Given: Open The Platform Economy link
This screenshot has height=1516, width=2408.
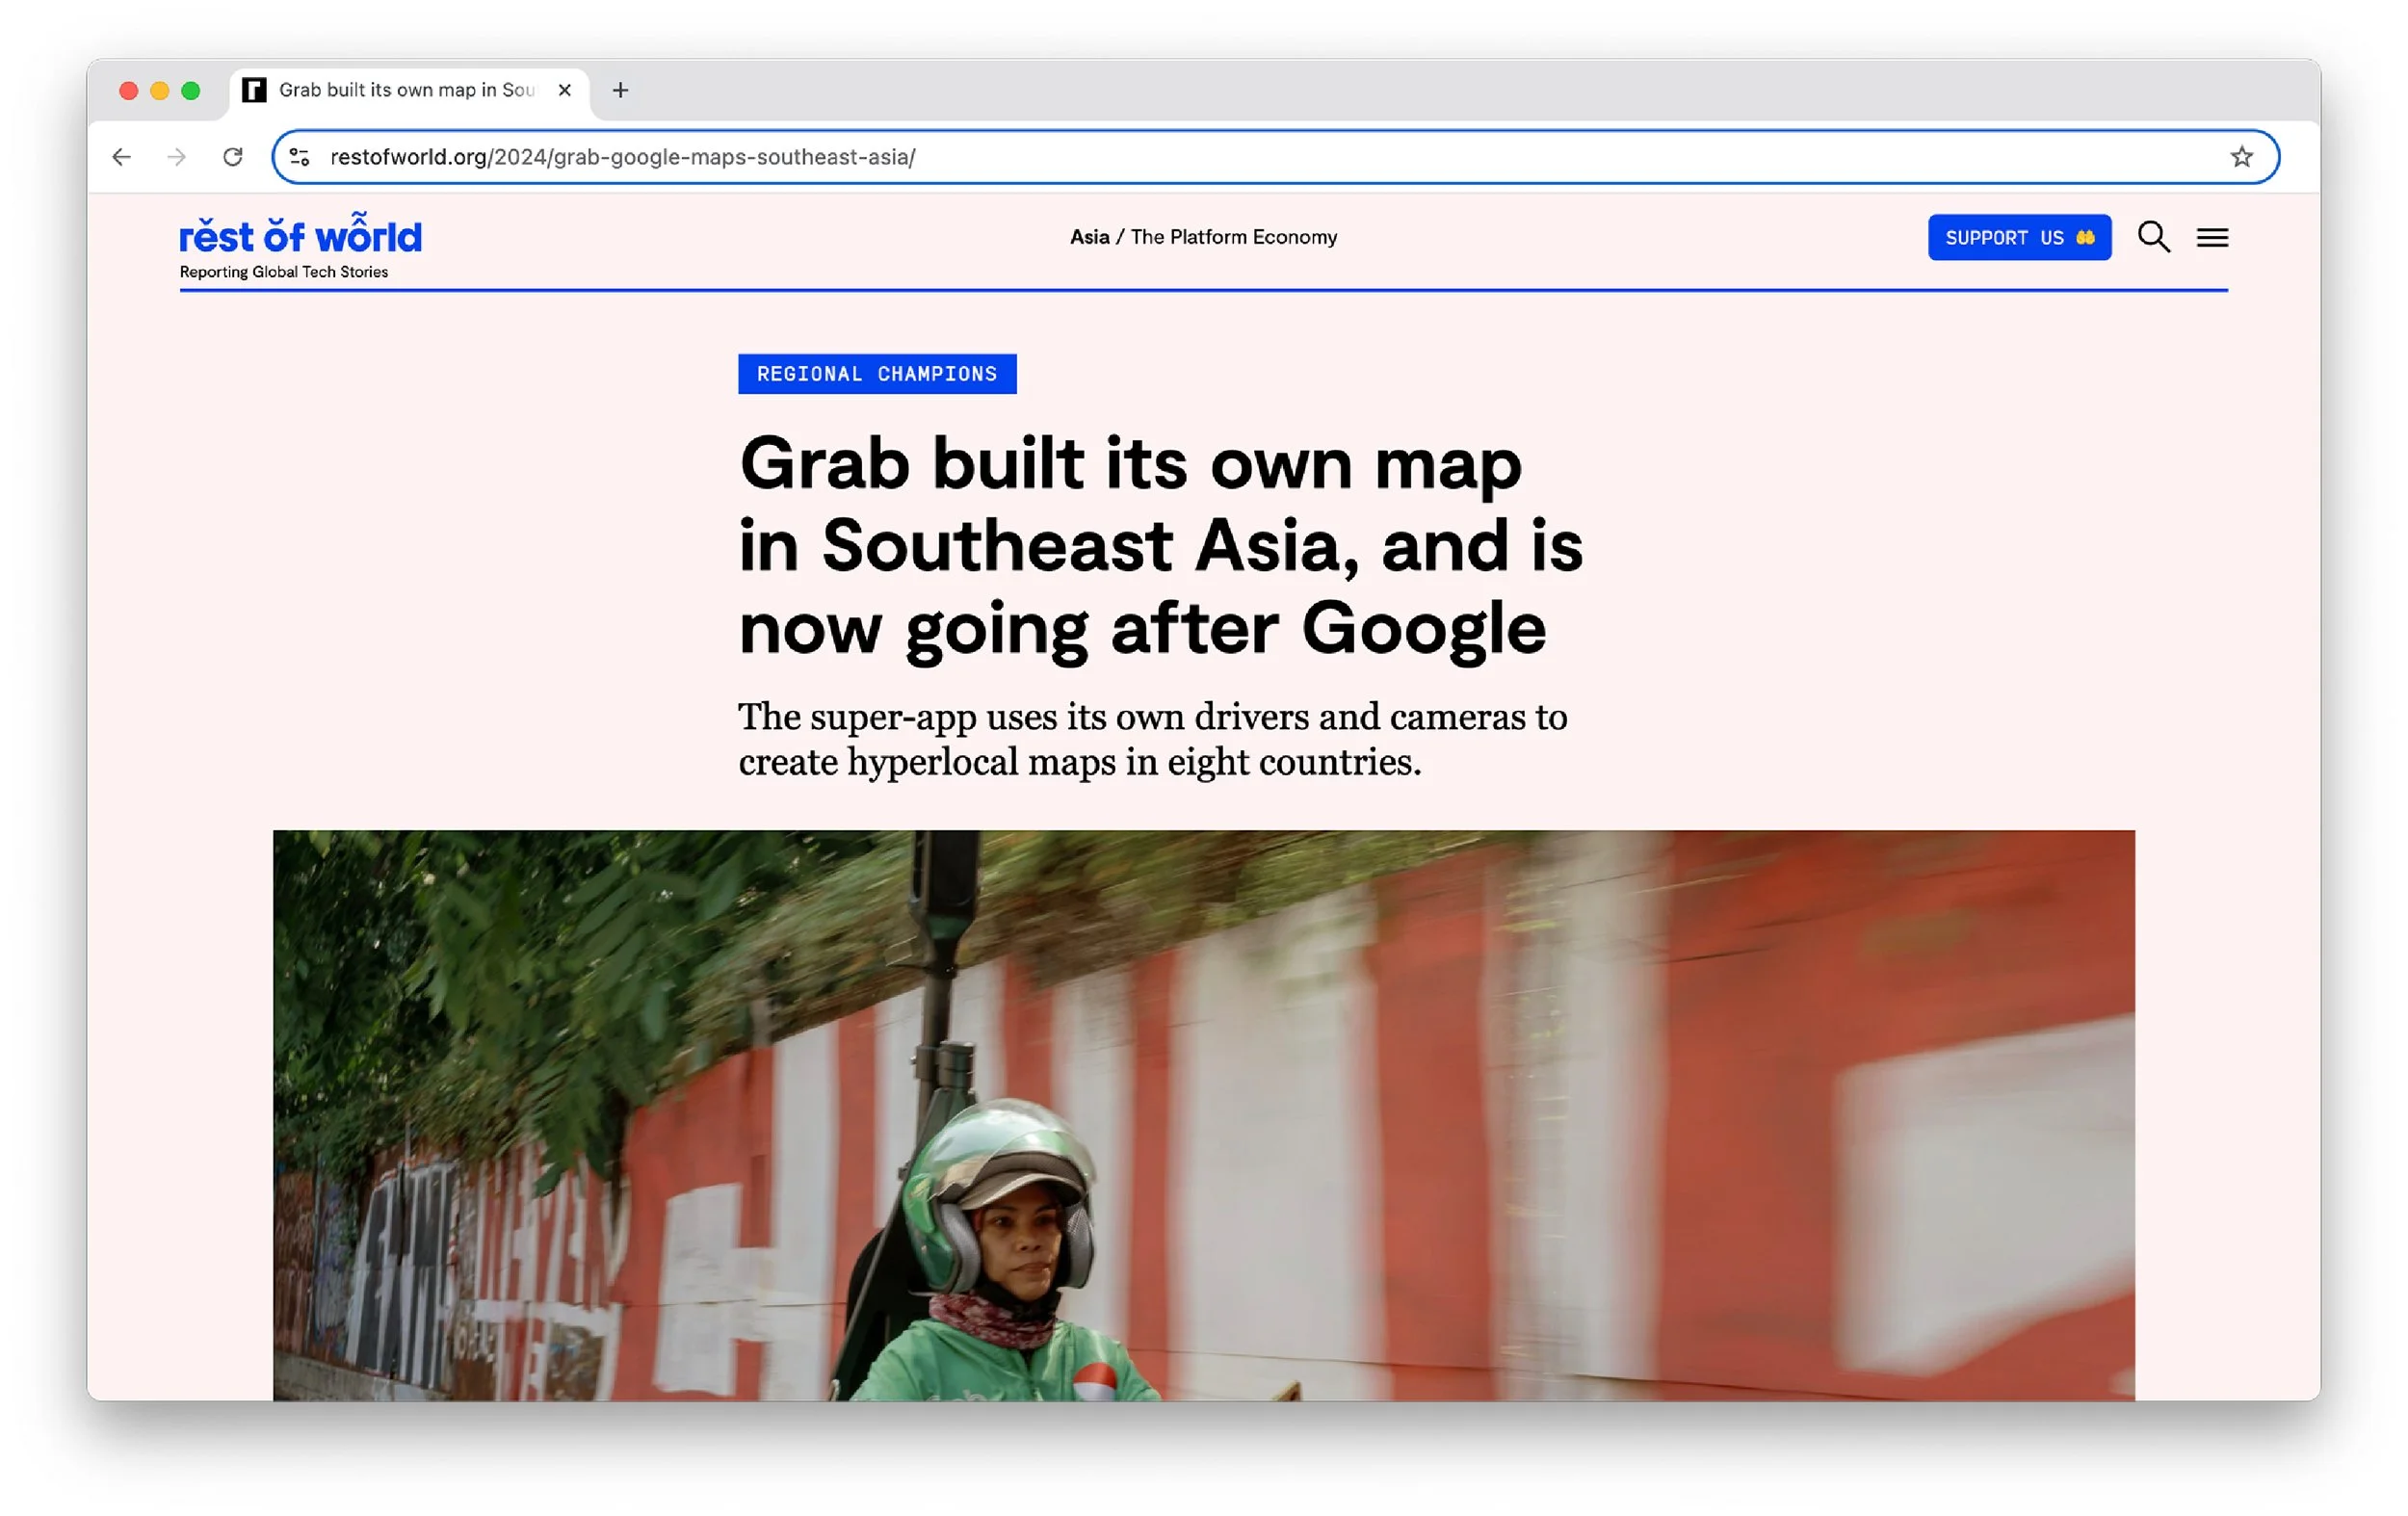Looking at the screenshot, I should coord(1233,237).
